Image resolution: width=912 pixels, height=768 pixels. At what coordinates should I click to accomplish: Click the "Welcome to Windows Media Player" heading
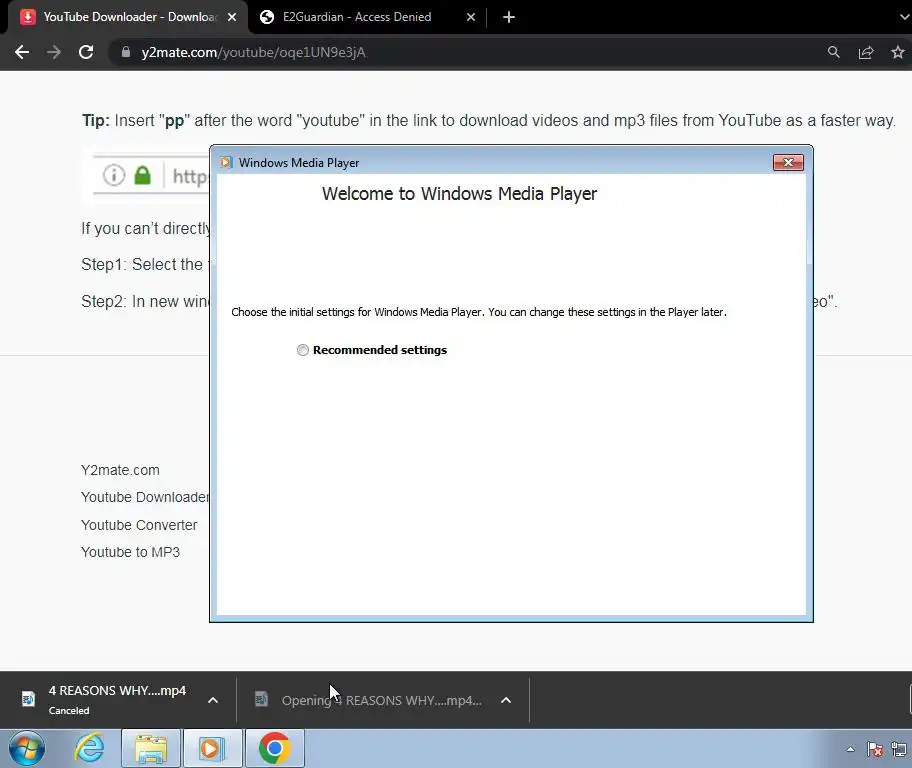459,194
